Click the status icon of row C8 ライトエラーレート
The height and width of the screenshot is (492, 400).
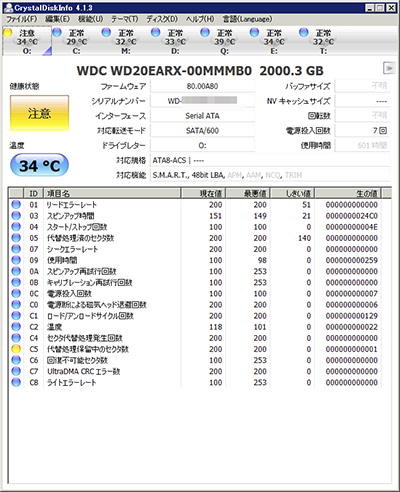(16, 382)
